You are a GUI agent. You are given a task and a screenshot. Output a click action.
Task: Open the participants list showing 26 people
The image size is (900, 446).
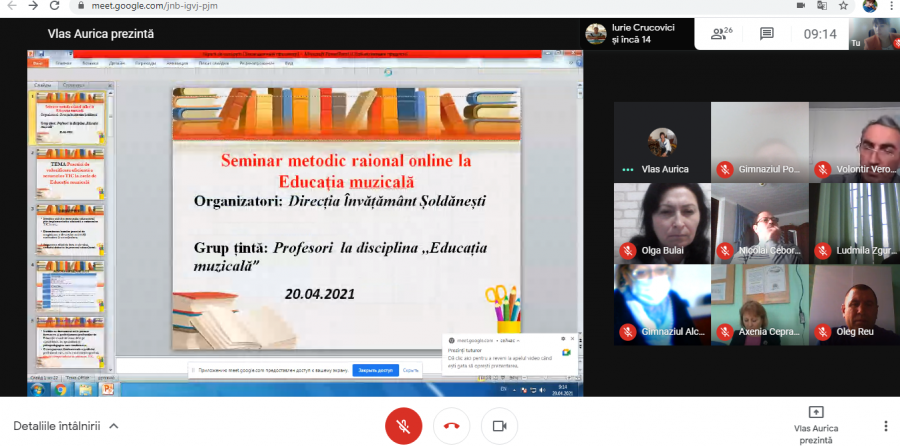[x=721, y=33]
